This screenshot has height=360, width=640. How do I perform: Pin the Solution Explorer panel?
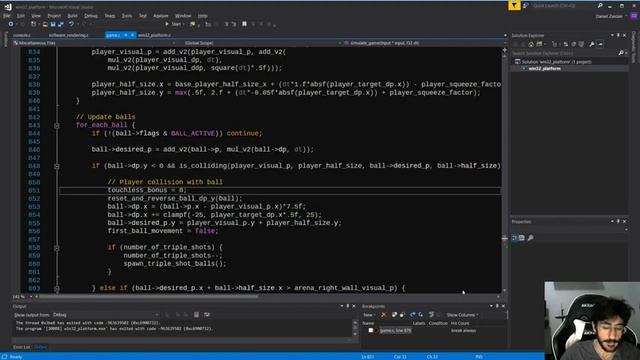click(618, 36)
